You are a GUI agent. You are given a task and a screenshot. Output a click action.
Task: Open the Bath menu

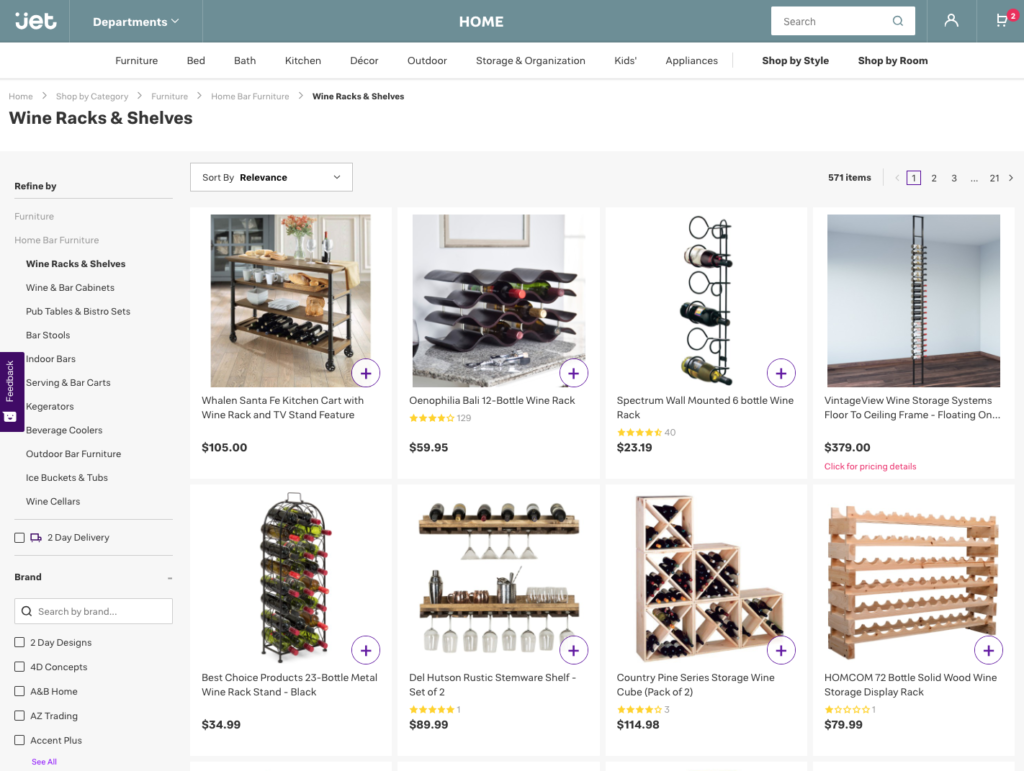click(245, 61)
